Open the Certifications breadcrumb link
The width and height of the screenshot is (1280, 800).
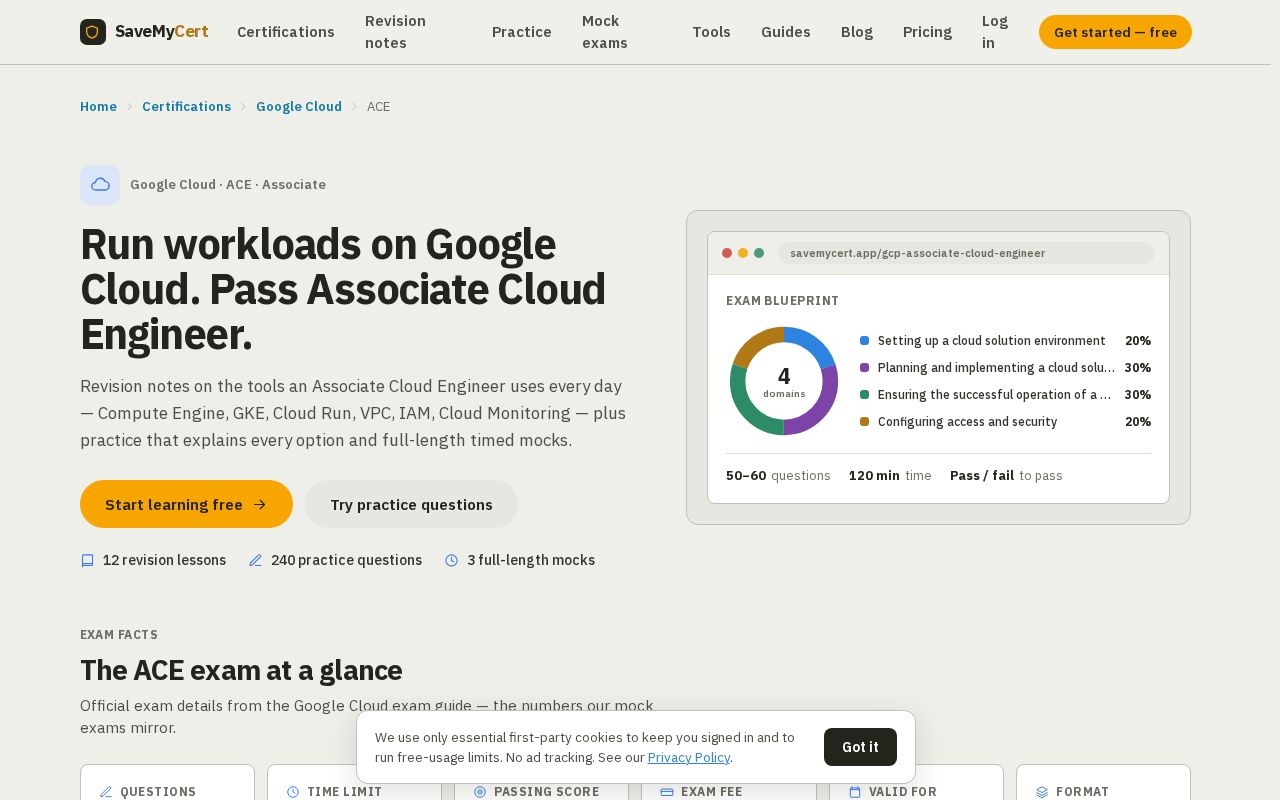[x=186, y=107]
